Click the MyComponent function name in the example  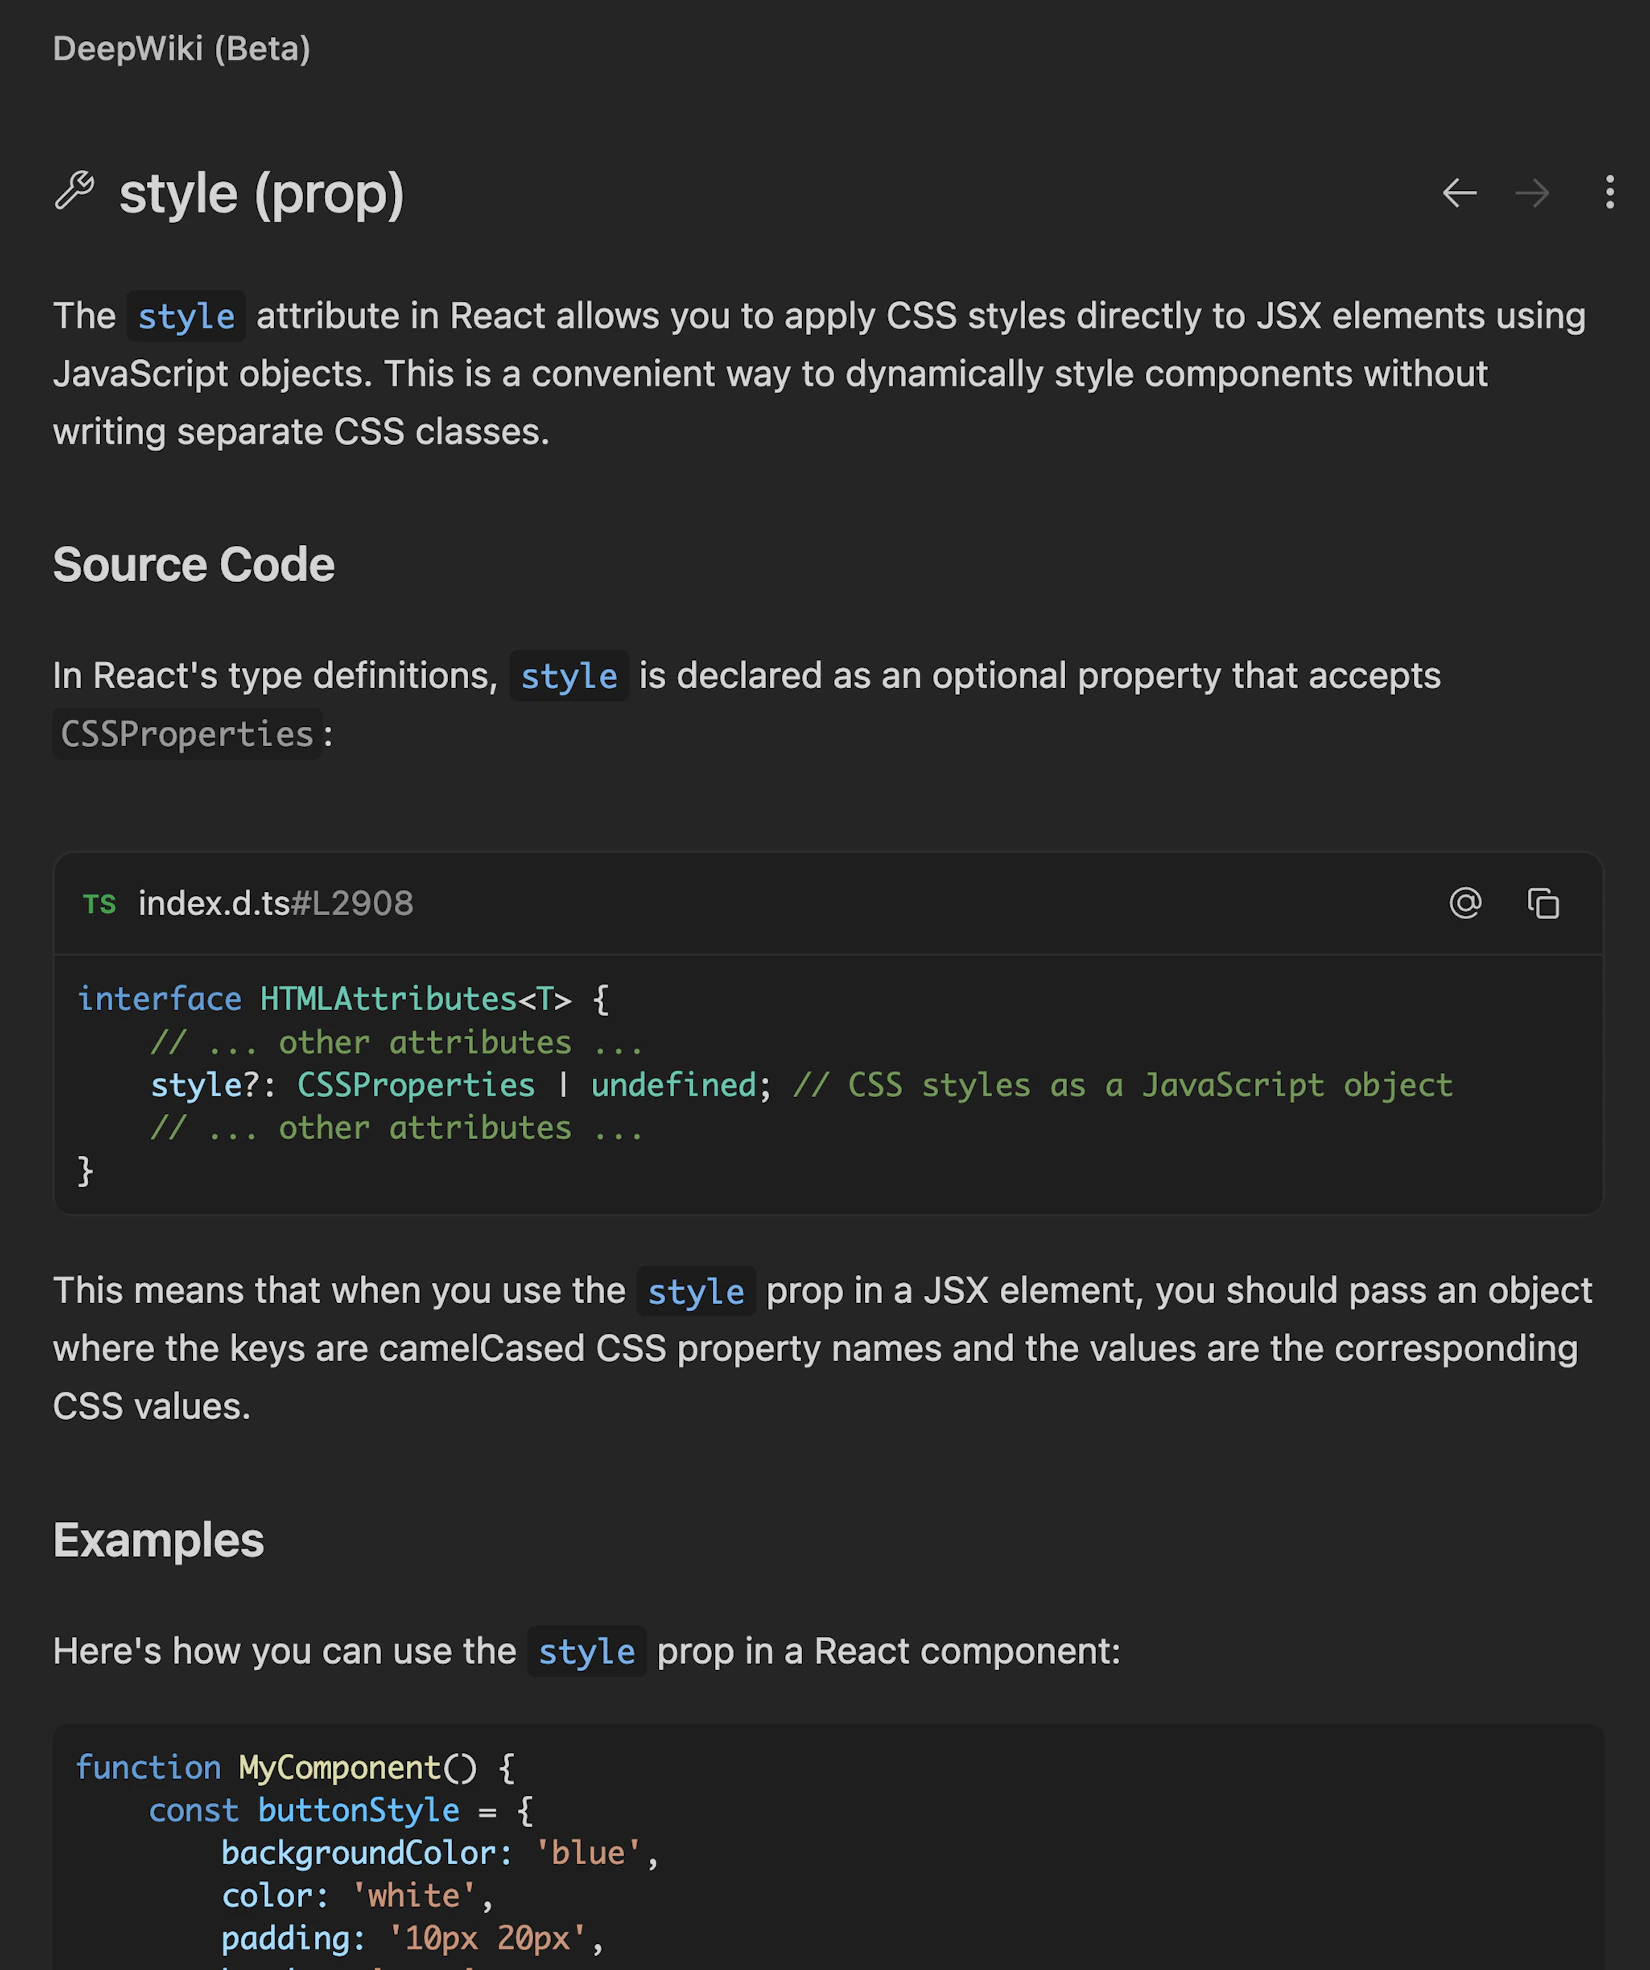point(342,1767)
